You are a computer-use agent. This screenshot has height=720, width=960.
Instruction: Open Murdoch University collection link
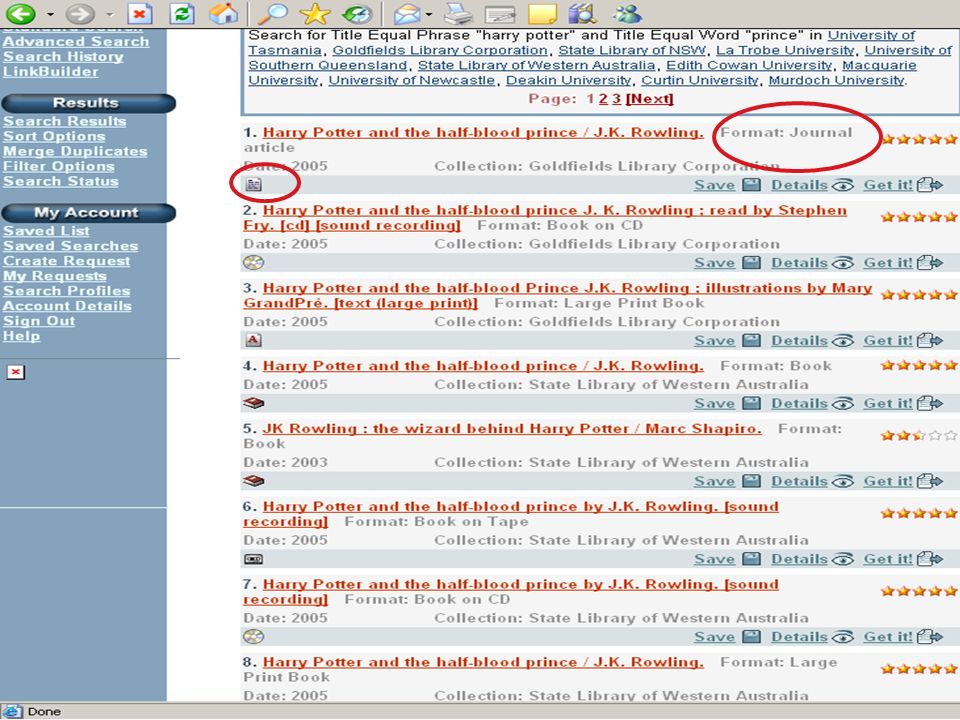tap(836, 80)
